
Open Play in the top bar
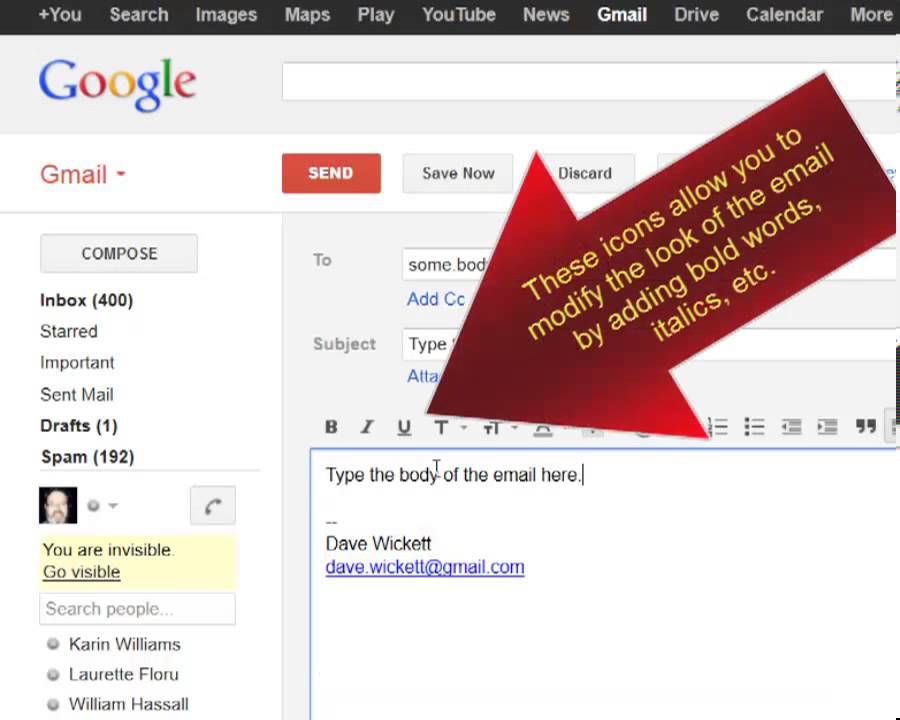click(375, 15)
